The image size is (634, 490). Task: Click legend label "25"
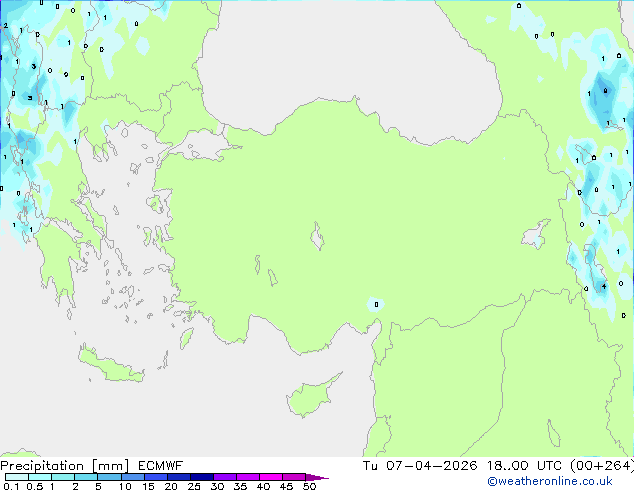click(194, 486)
